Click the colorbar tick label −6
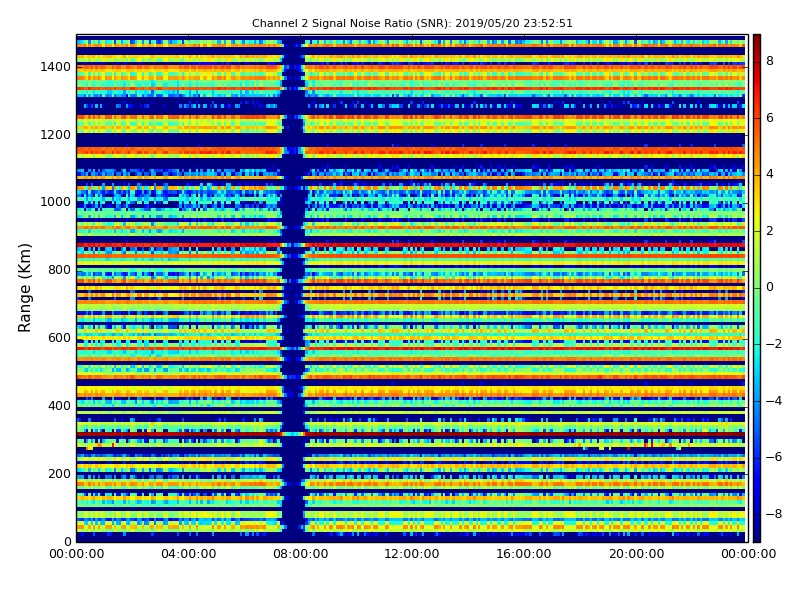Screen dimensions: 800x600 point(774,457)
